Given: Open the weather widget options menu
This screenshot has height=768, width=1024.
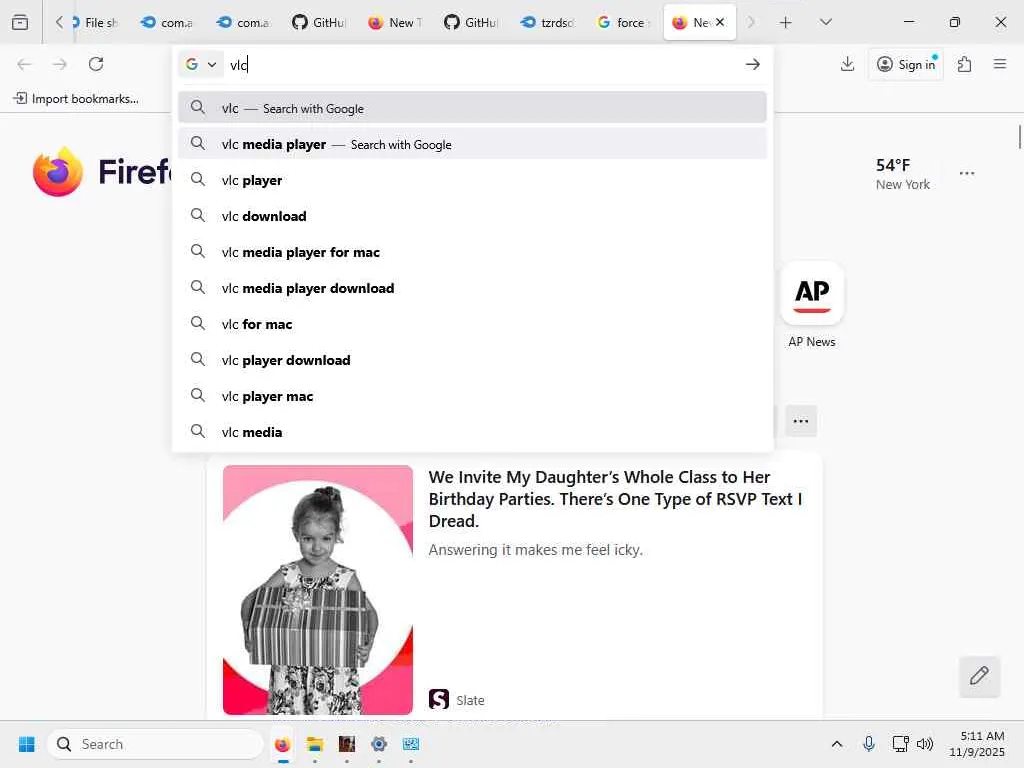Looking at the screenshot, I should [967, 173].
